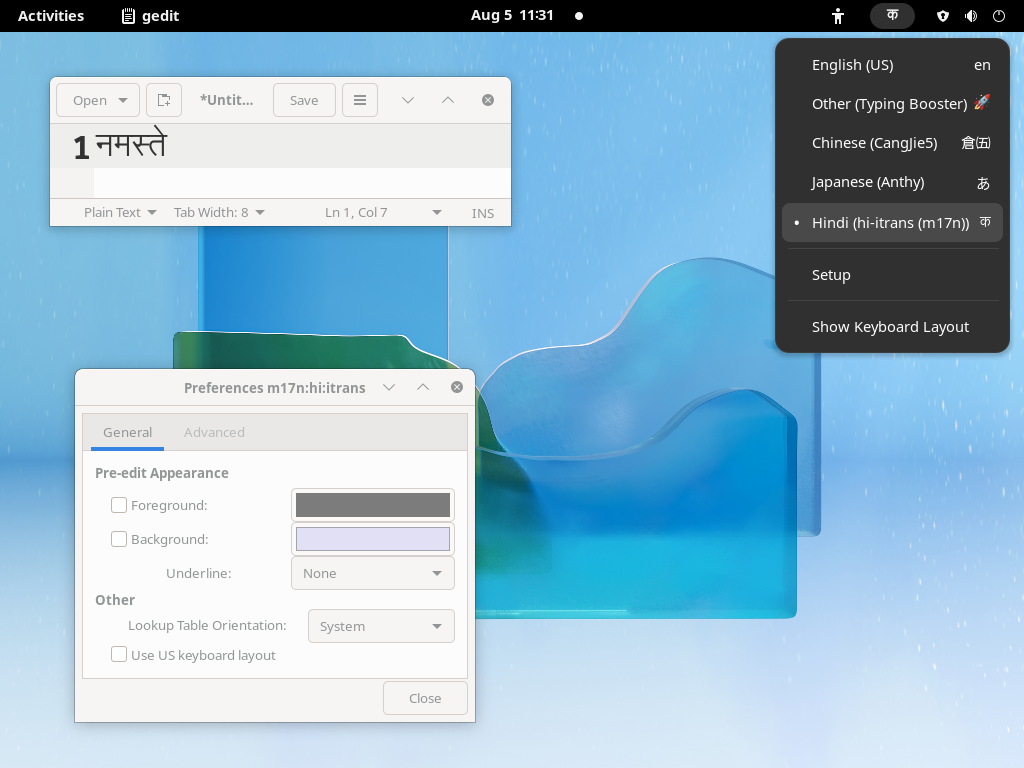Click the new document icon in gedit
Image resolution: width=1024 pixels, height=768 pixels.
pos(164,100)
